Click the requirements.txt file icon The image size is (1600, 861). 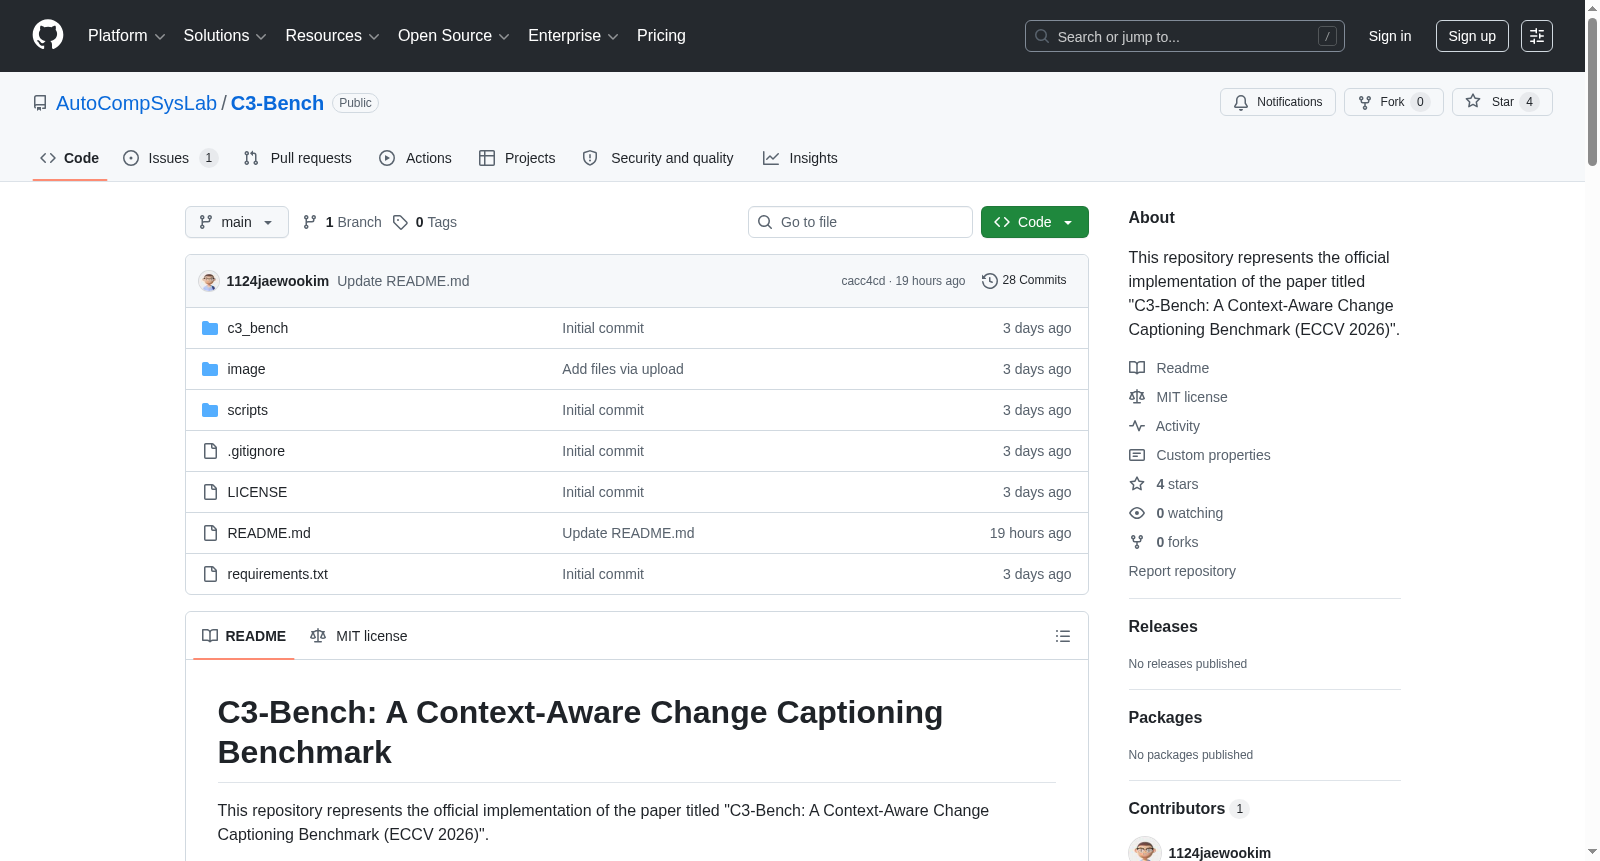pyautogui.click(x=210, y=574)
